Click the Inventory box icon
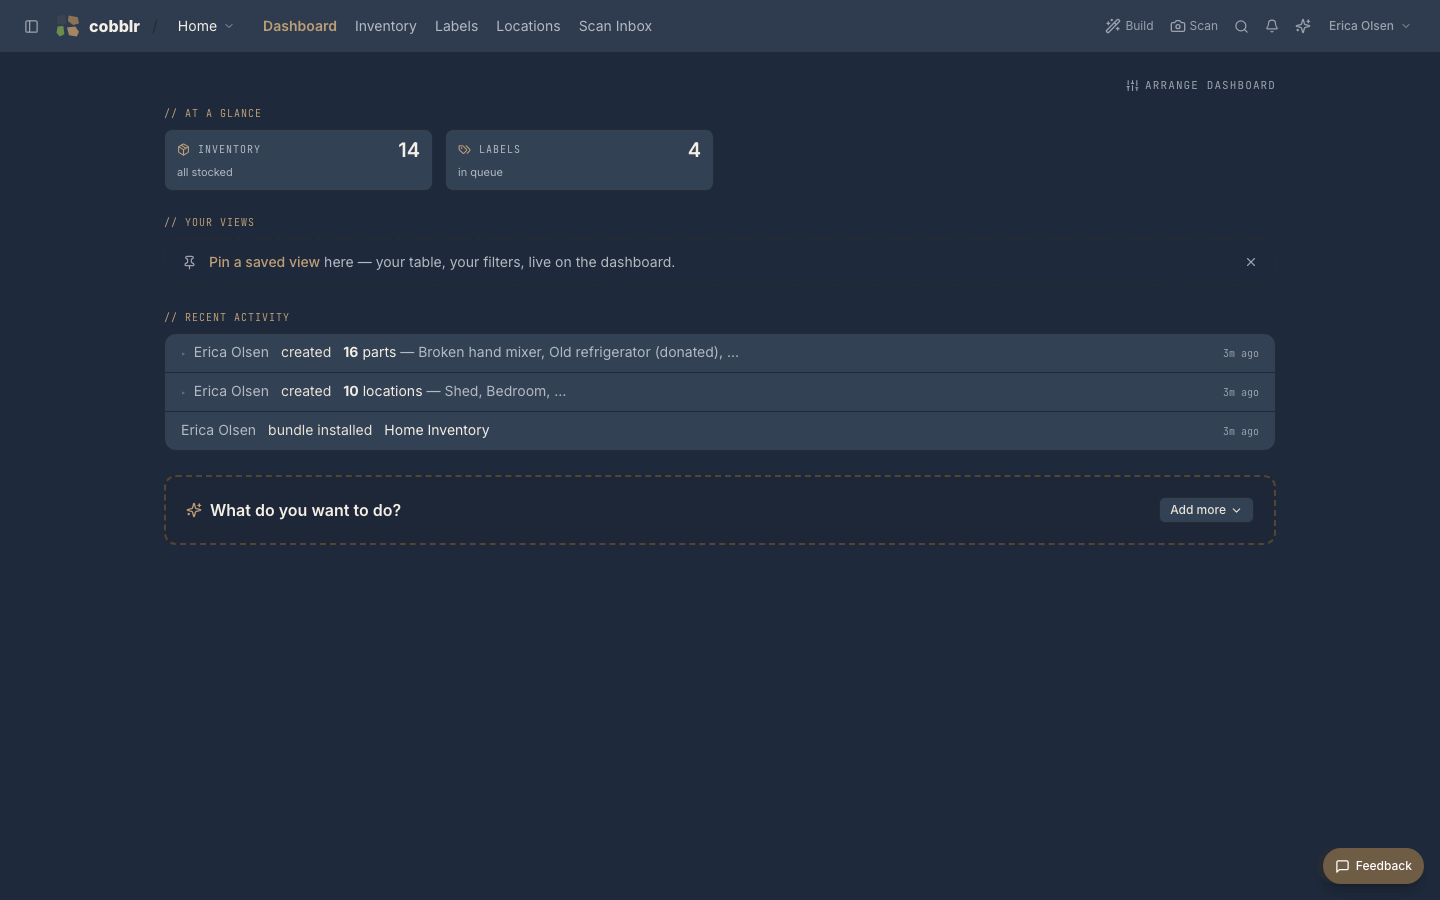 (x=183, y=149)
